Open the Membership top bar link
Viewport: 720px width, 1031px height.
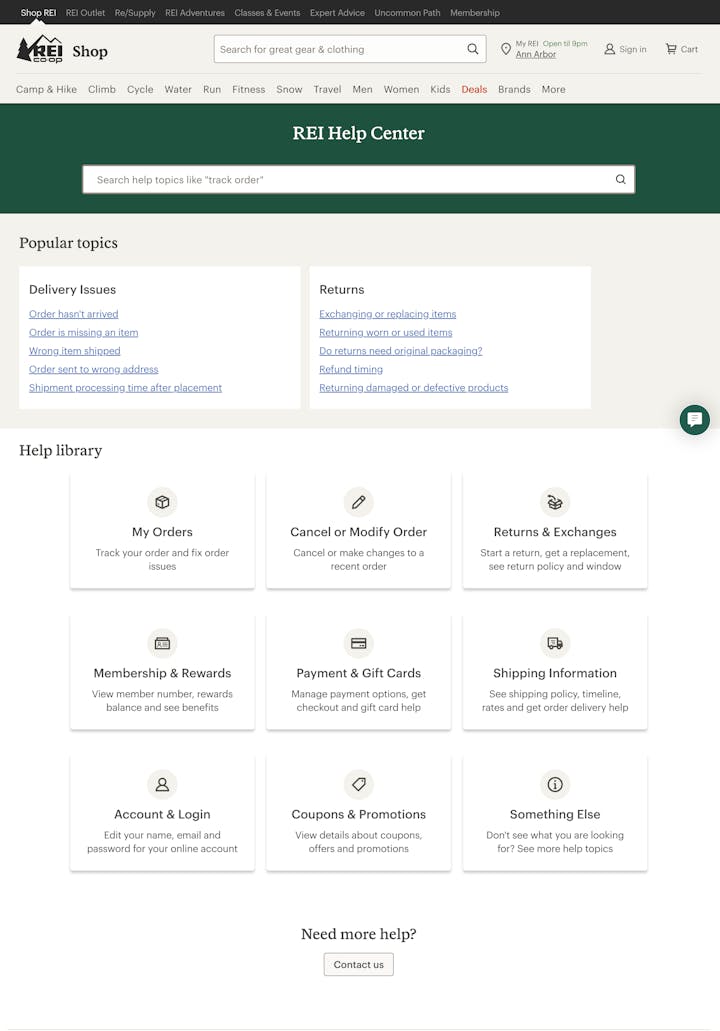pyautogui.click(x=474, y=13)
